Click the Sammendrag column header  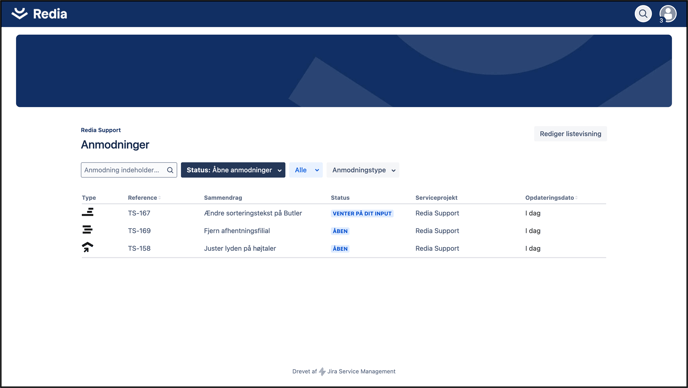click(x=223, y=198)
